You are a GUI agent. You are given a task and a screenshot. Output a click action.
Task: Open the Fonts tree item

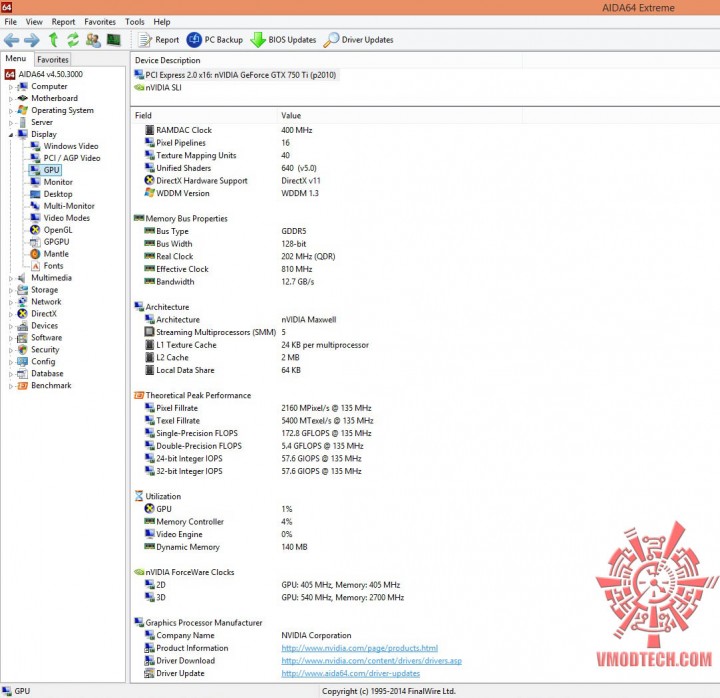tap(53, 265)
